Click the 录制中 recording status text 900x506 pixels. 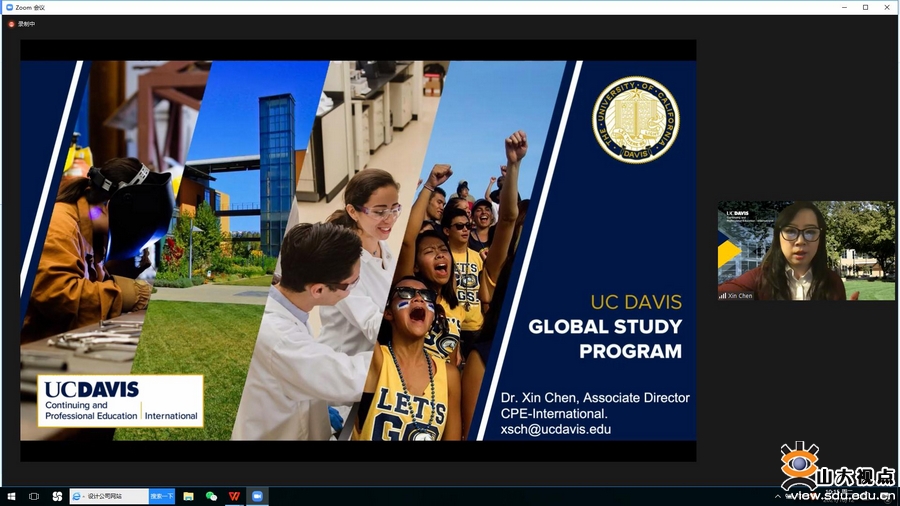click(x=26, y=24)
